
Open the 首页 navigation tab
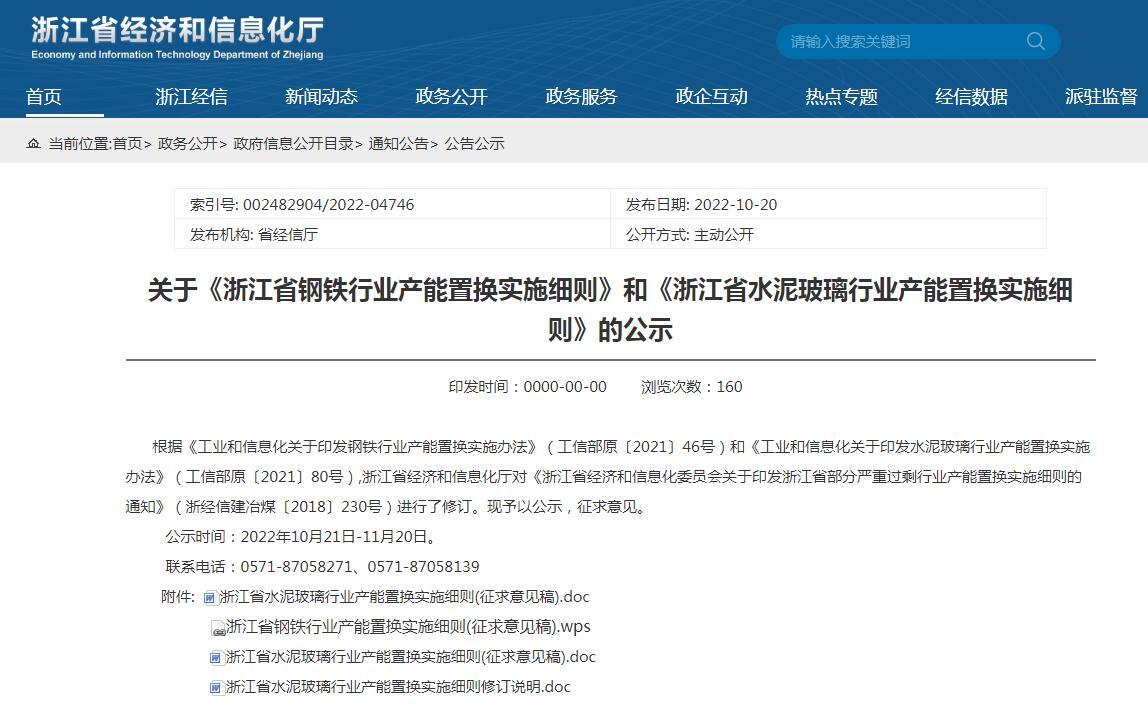click(x=44, y=97)
